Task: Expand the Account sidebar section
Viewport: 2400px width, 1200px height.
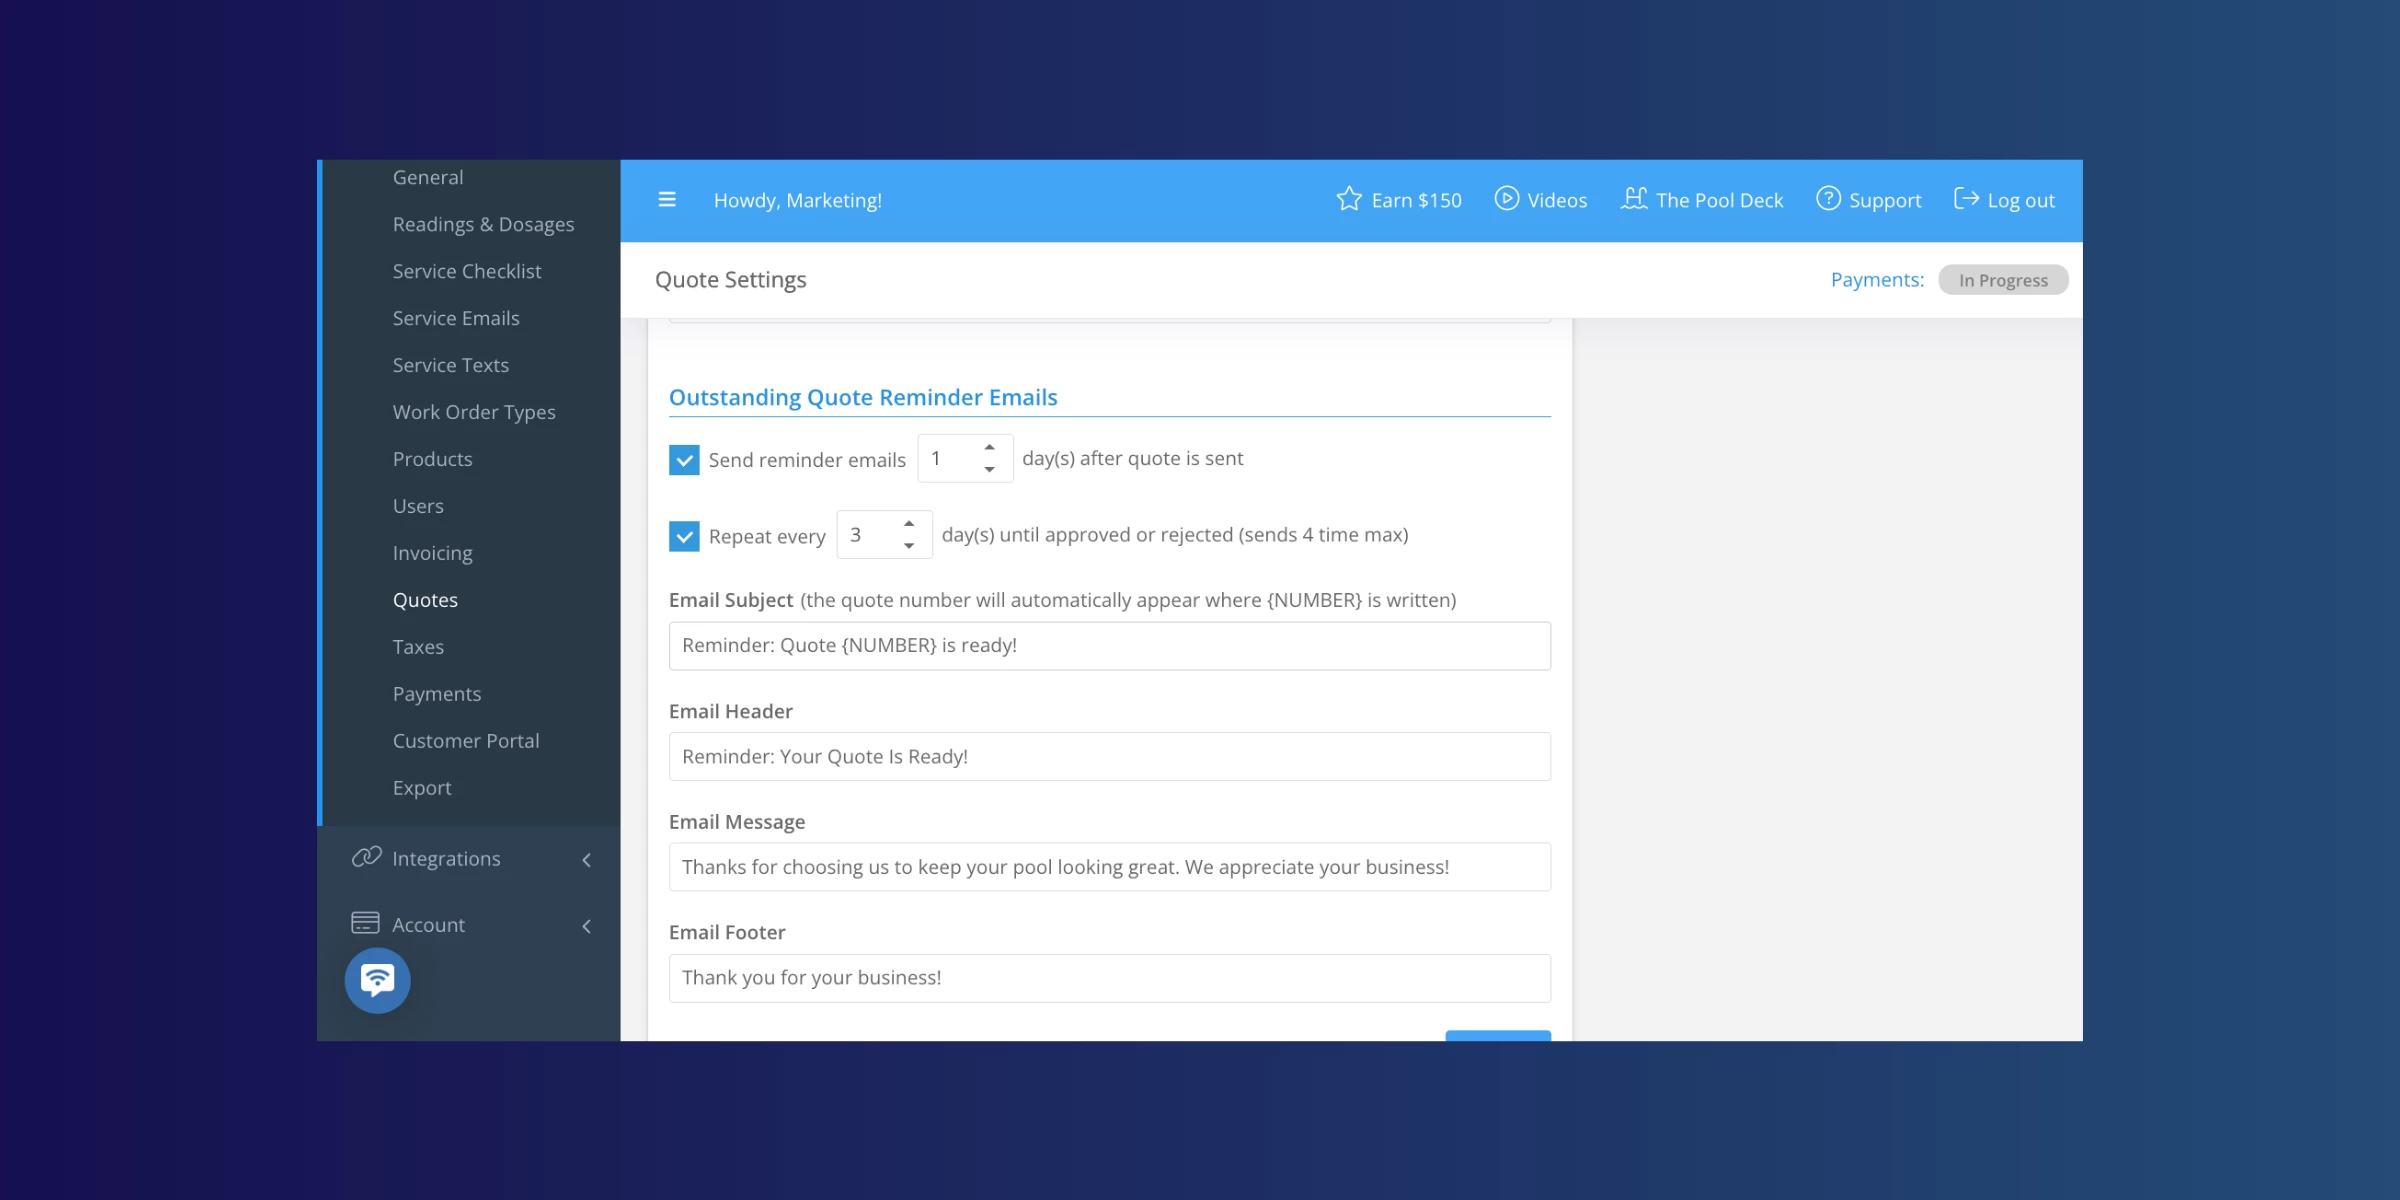Action: (587, 926)
